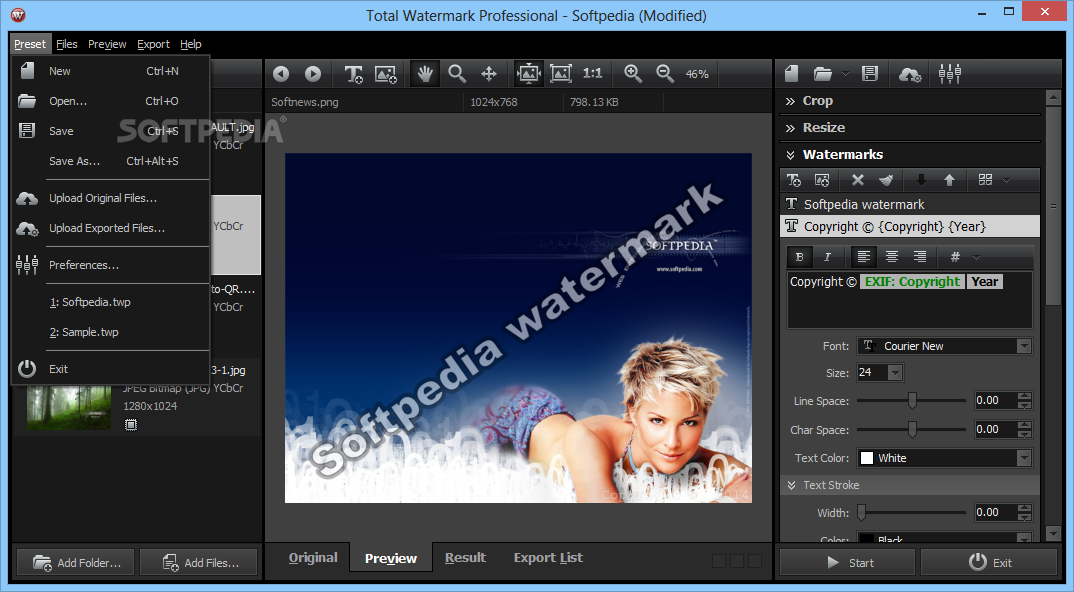The image size is (1074, 592).
Task: Choose Upload Original Files... menu entry
Action: pyautogui.click(x=111, y=198)
